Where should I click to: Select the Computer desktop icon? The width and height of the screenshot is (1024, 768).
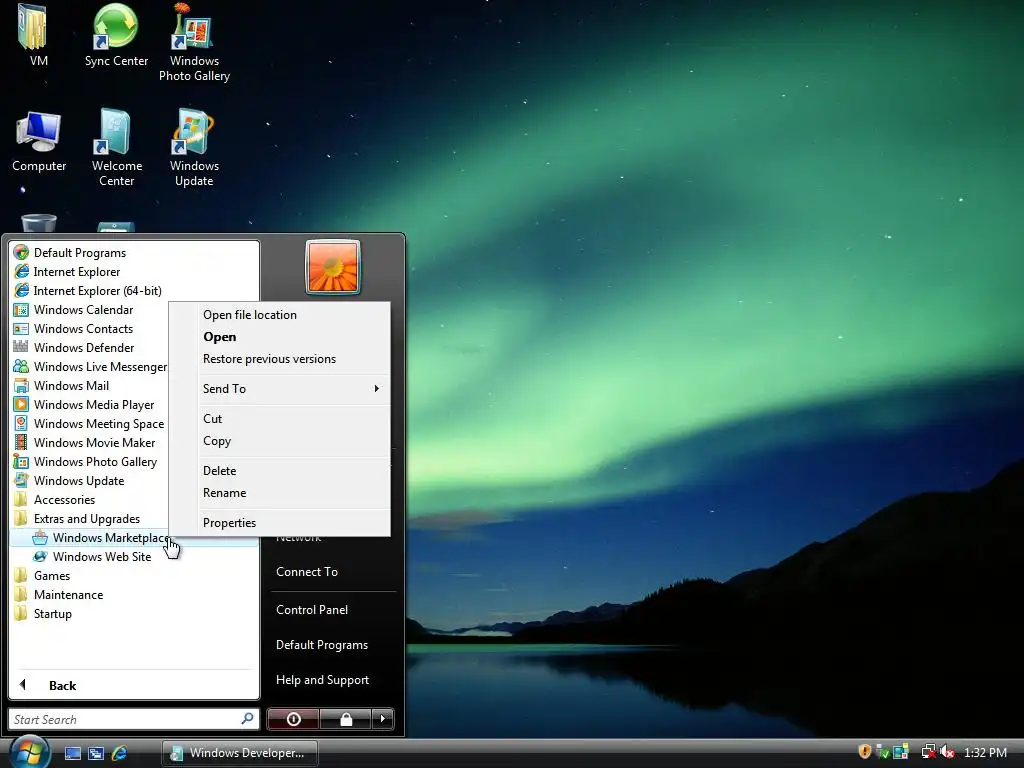tap(39, 141)
